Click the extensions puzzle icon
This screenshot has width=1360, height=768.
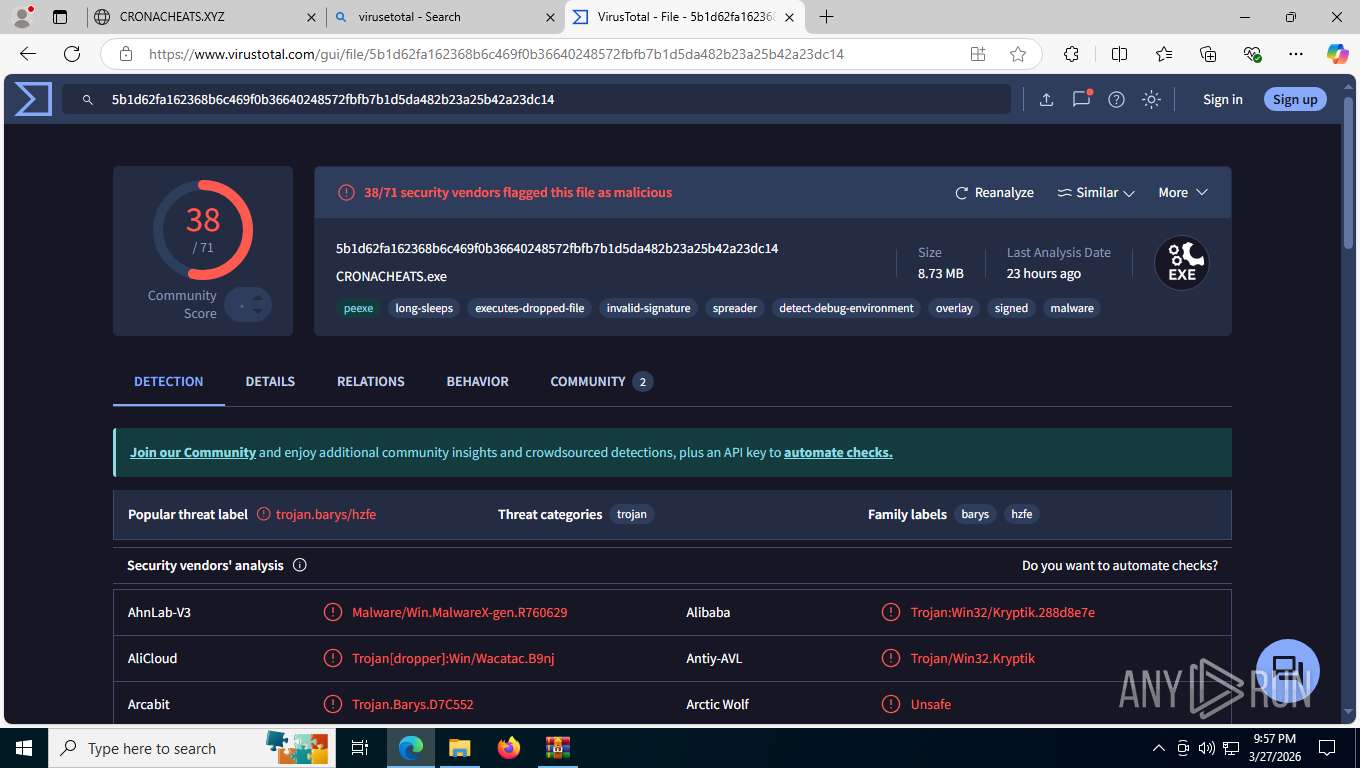pos(1071,54)
